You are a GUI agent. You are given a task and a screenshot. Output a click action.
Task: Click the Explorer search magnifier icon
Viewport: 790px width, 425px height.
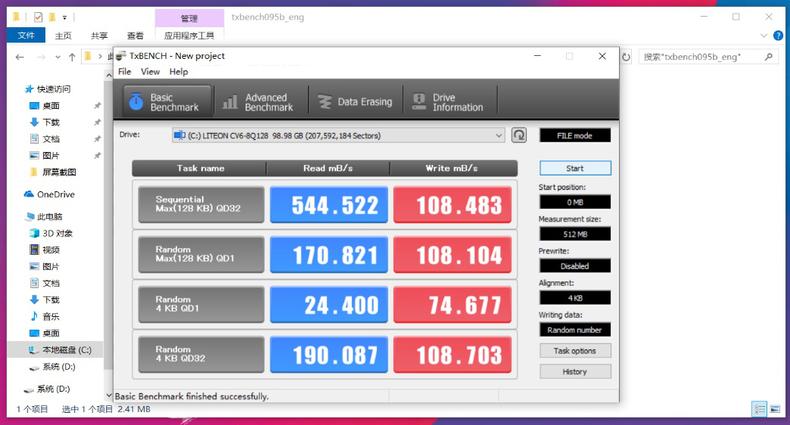(768, 57)
